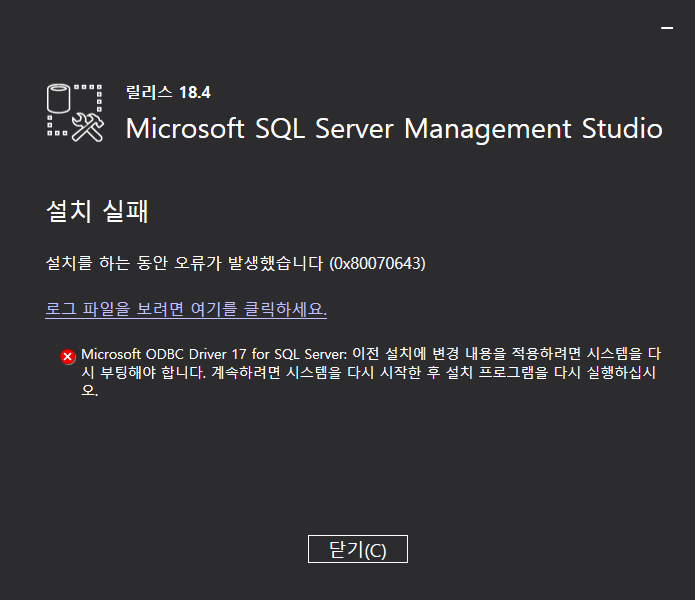The width and height of the screenshot is (695, 600).
Task: Open the log file link 로그 파일을 보려면
Action: (186, 309)
